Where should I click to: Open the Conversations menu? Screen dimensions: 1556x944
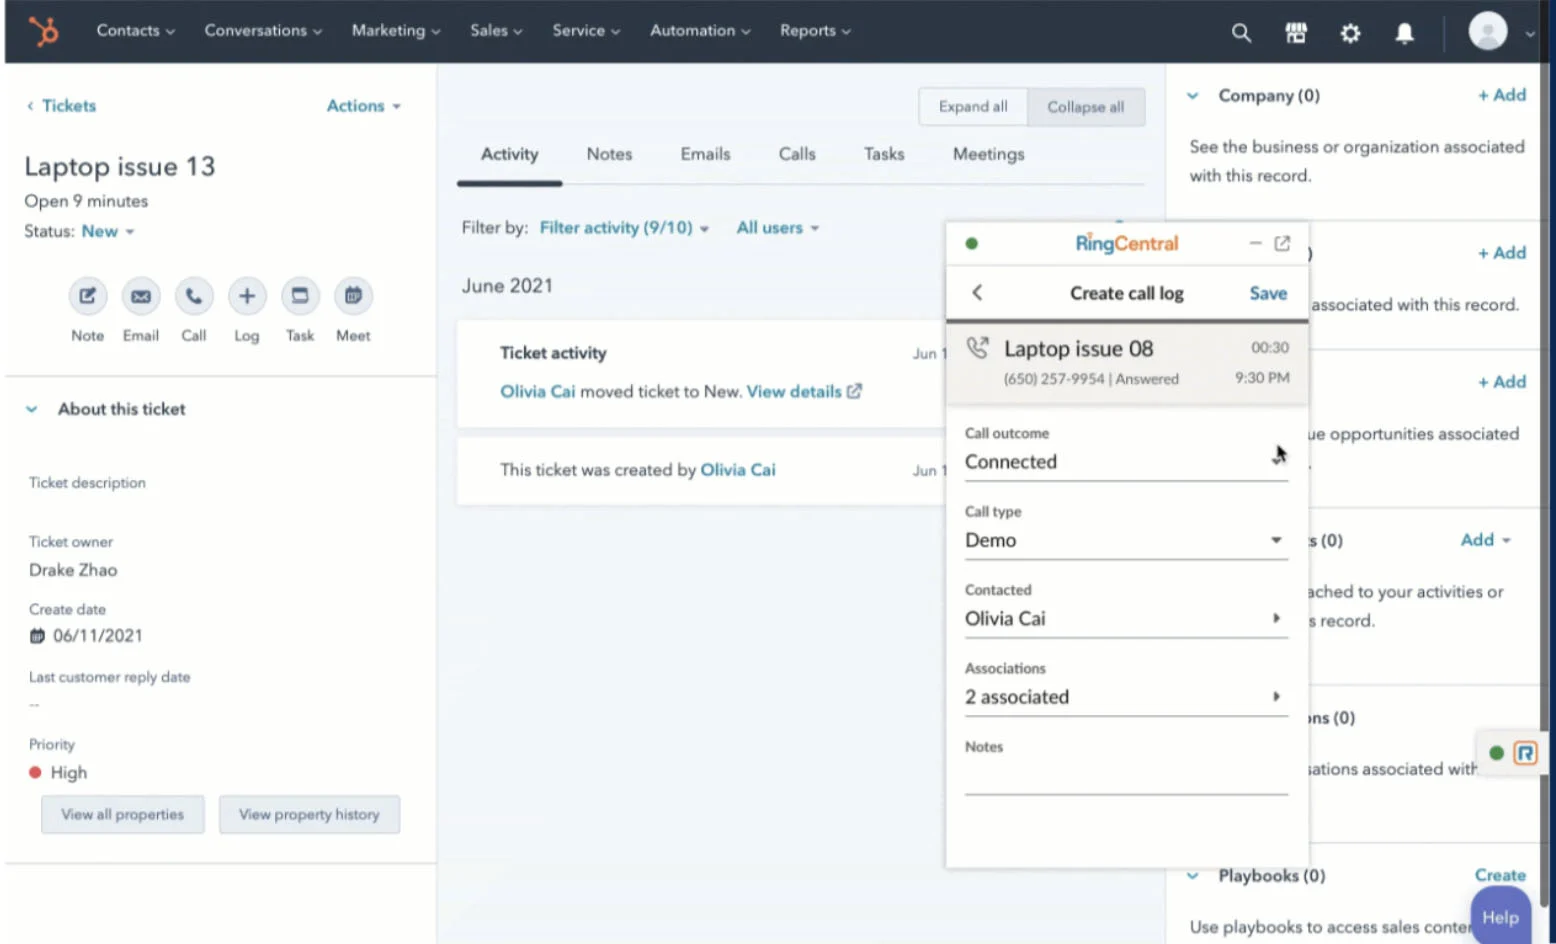click(x=263, y=30)
